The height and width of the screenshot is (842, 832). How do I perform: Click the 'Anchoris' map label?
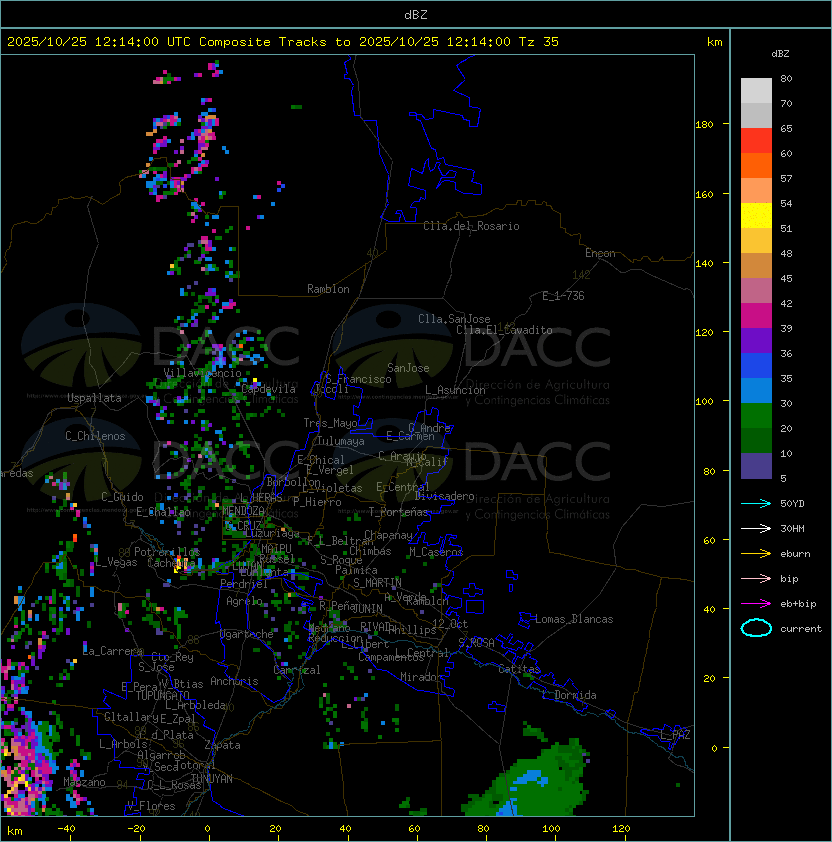[x=234, y=681]
